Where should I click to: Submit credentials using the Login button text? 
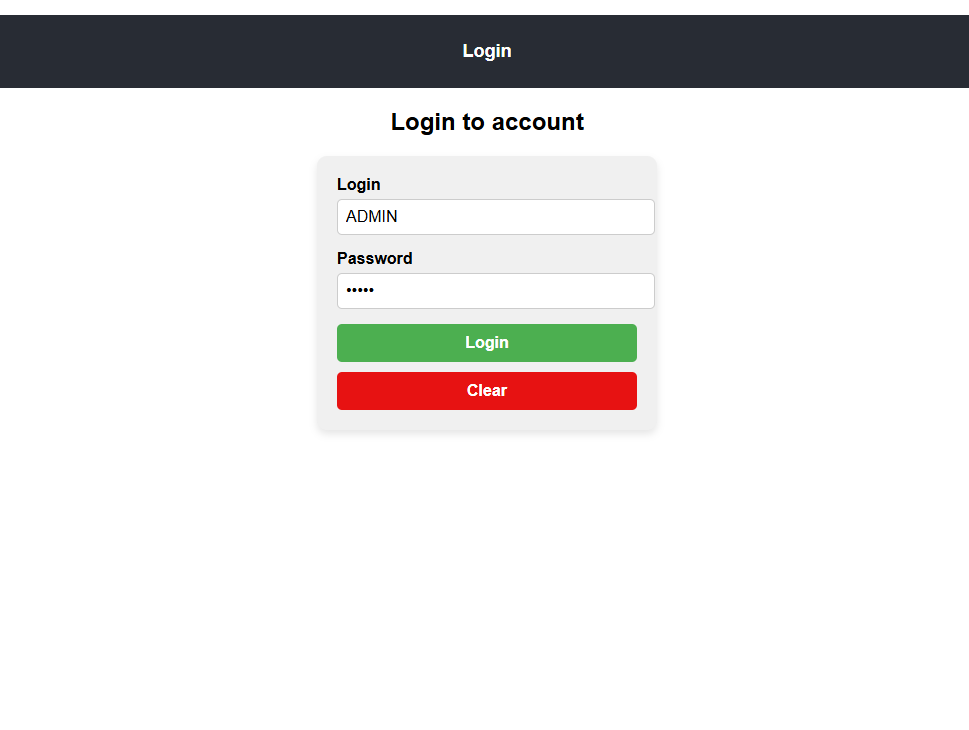(x=487, y=342)
